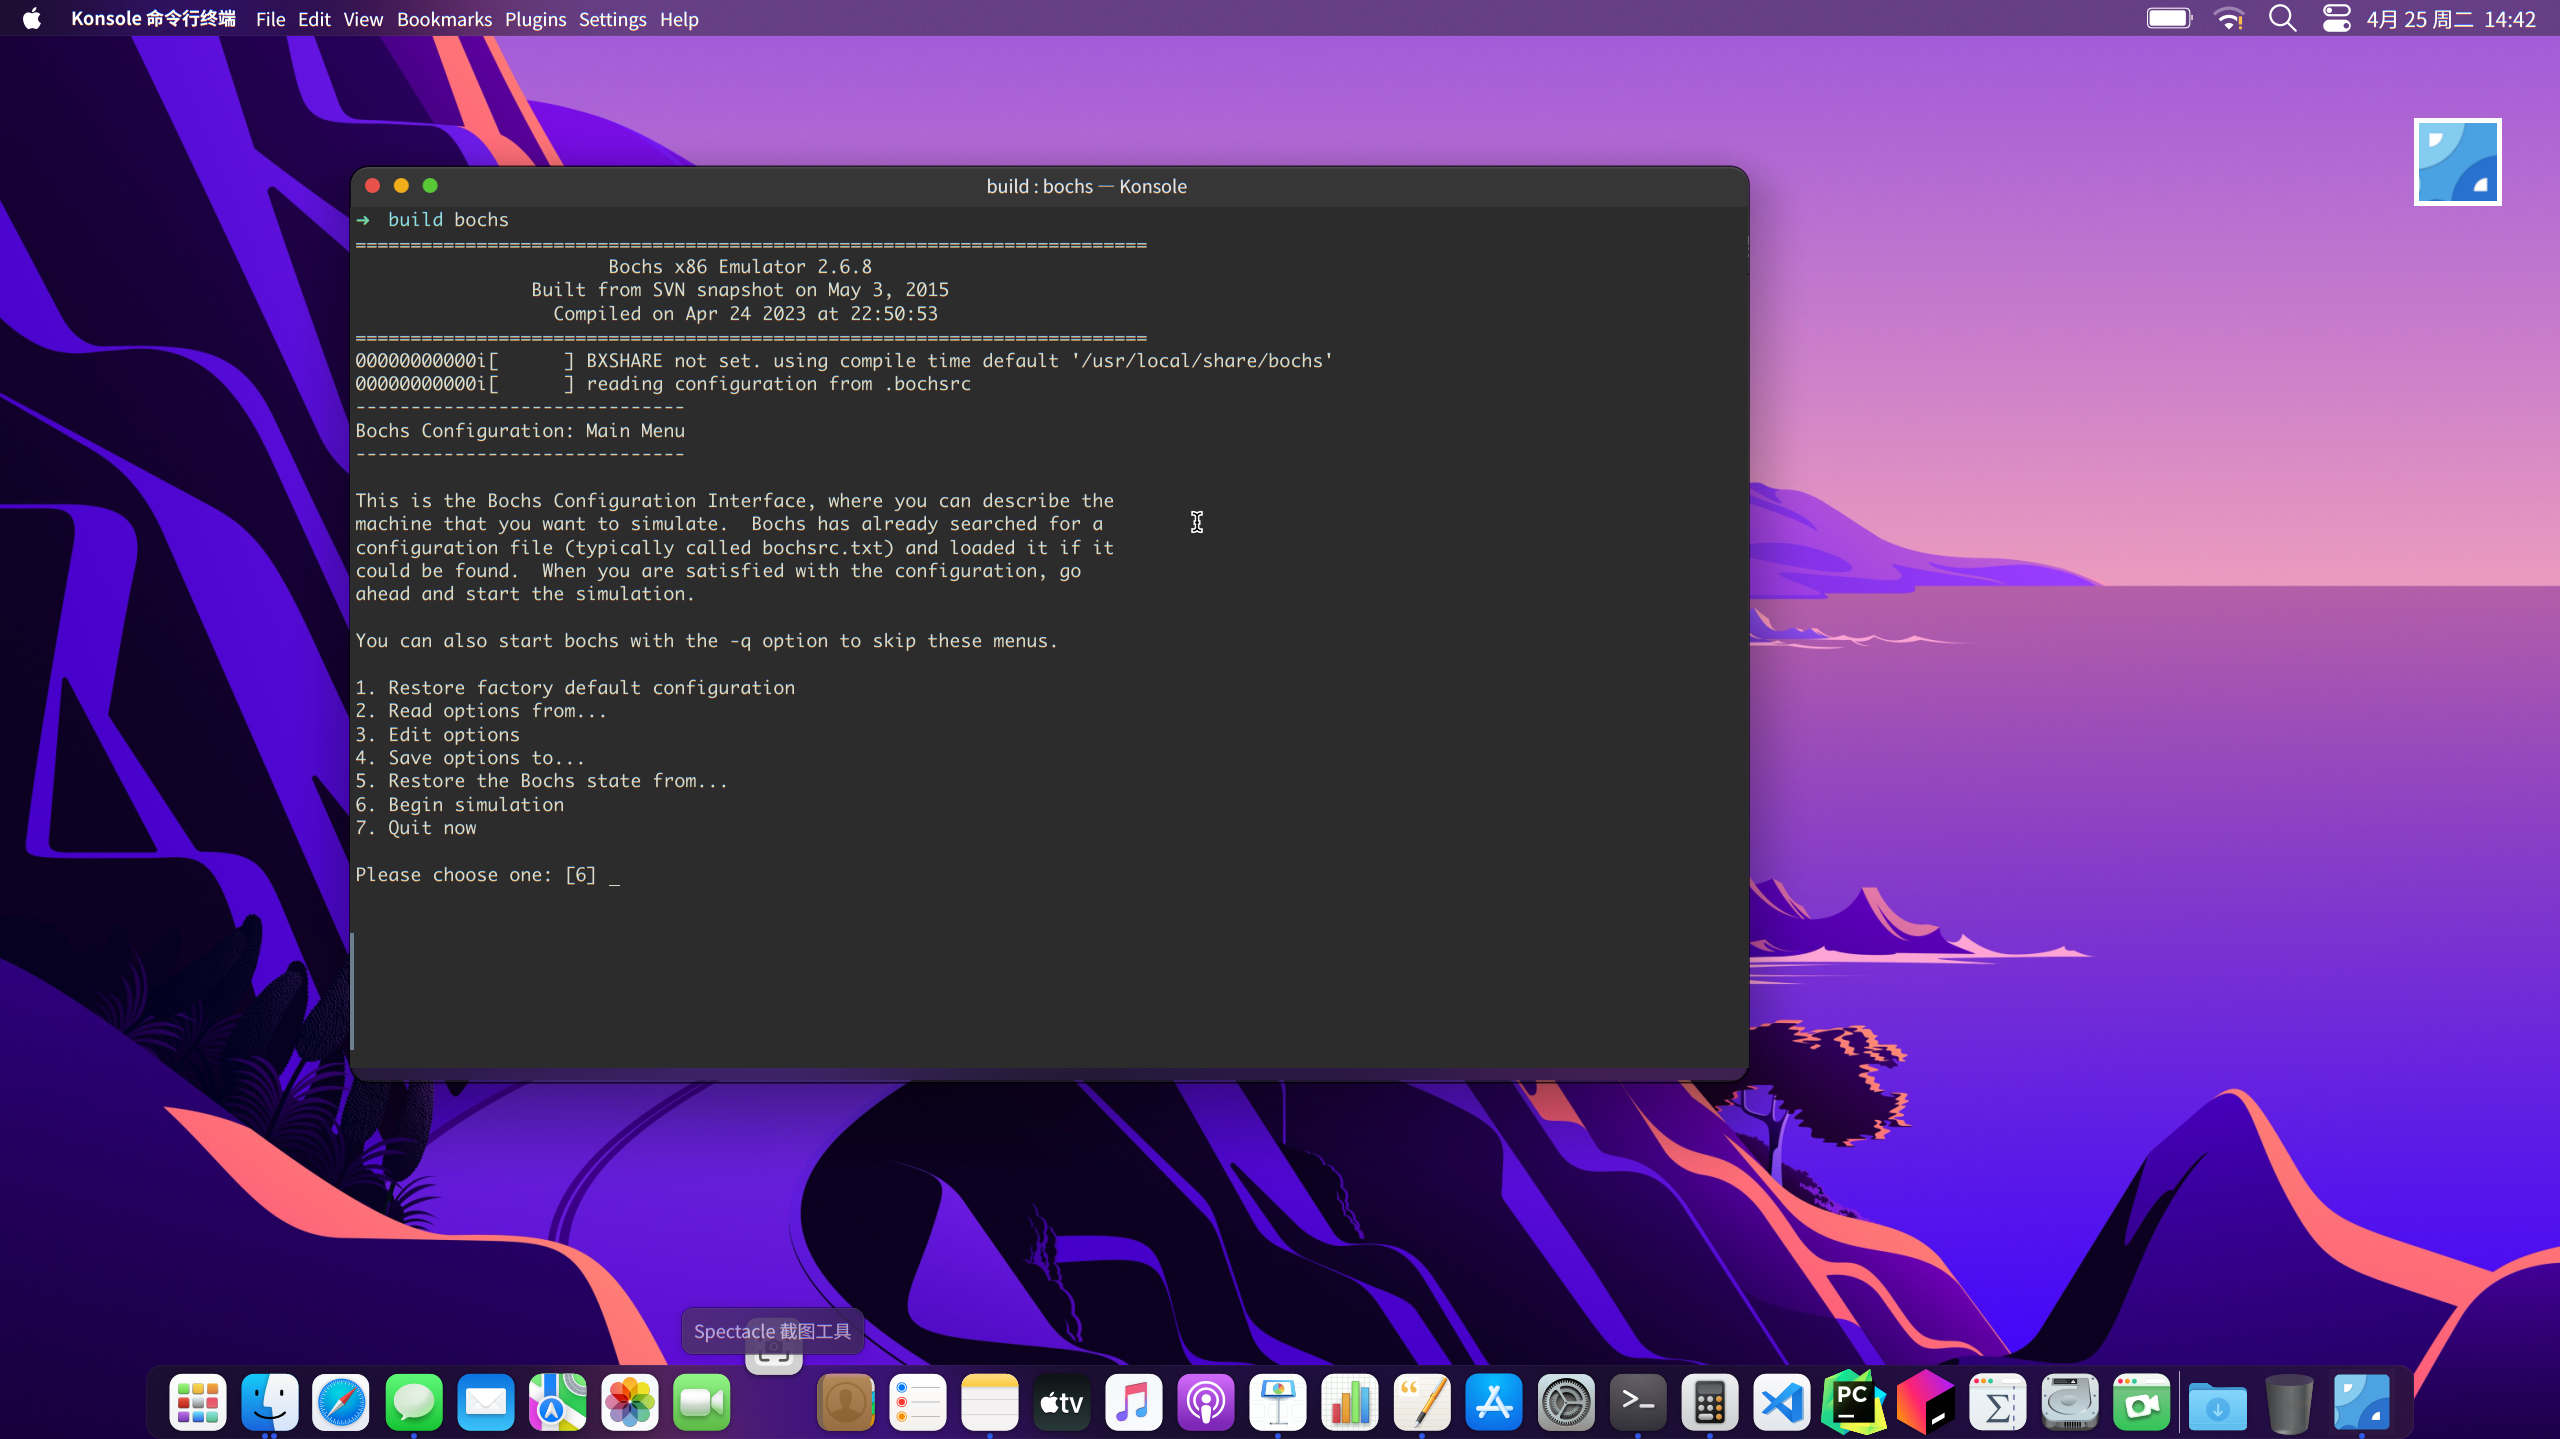The width and height of the screenshot is (2560, 1439).
Task: Open the Apple menu
Action: point(32,19)
